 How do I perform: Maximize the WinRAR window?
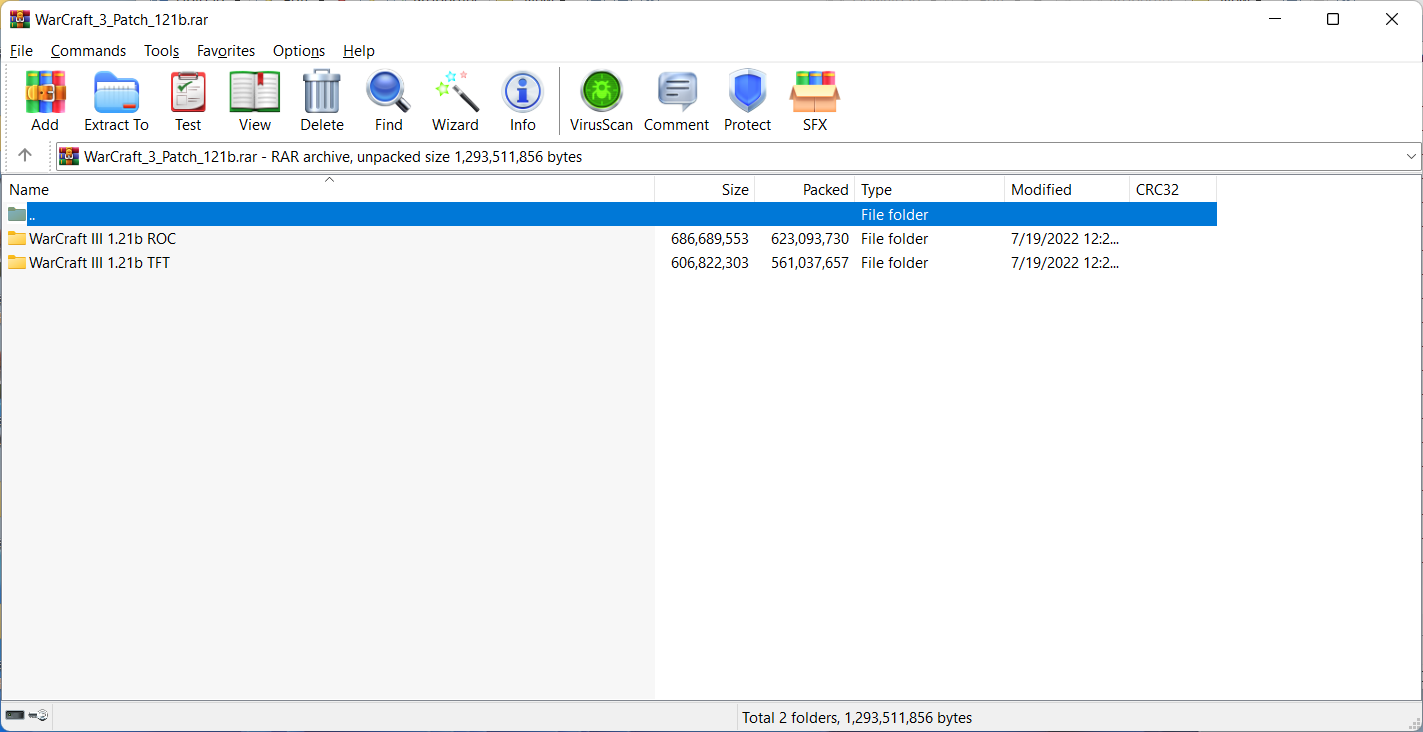click(x=1333, y=19)
